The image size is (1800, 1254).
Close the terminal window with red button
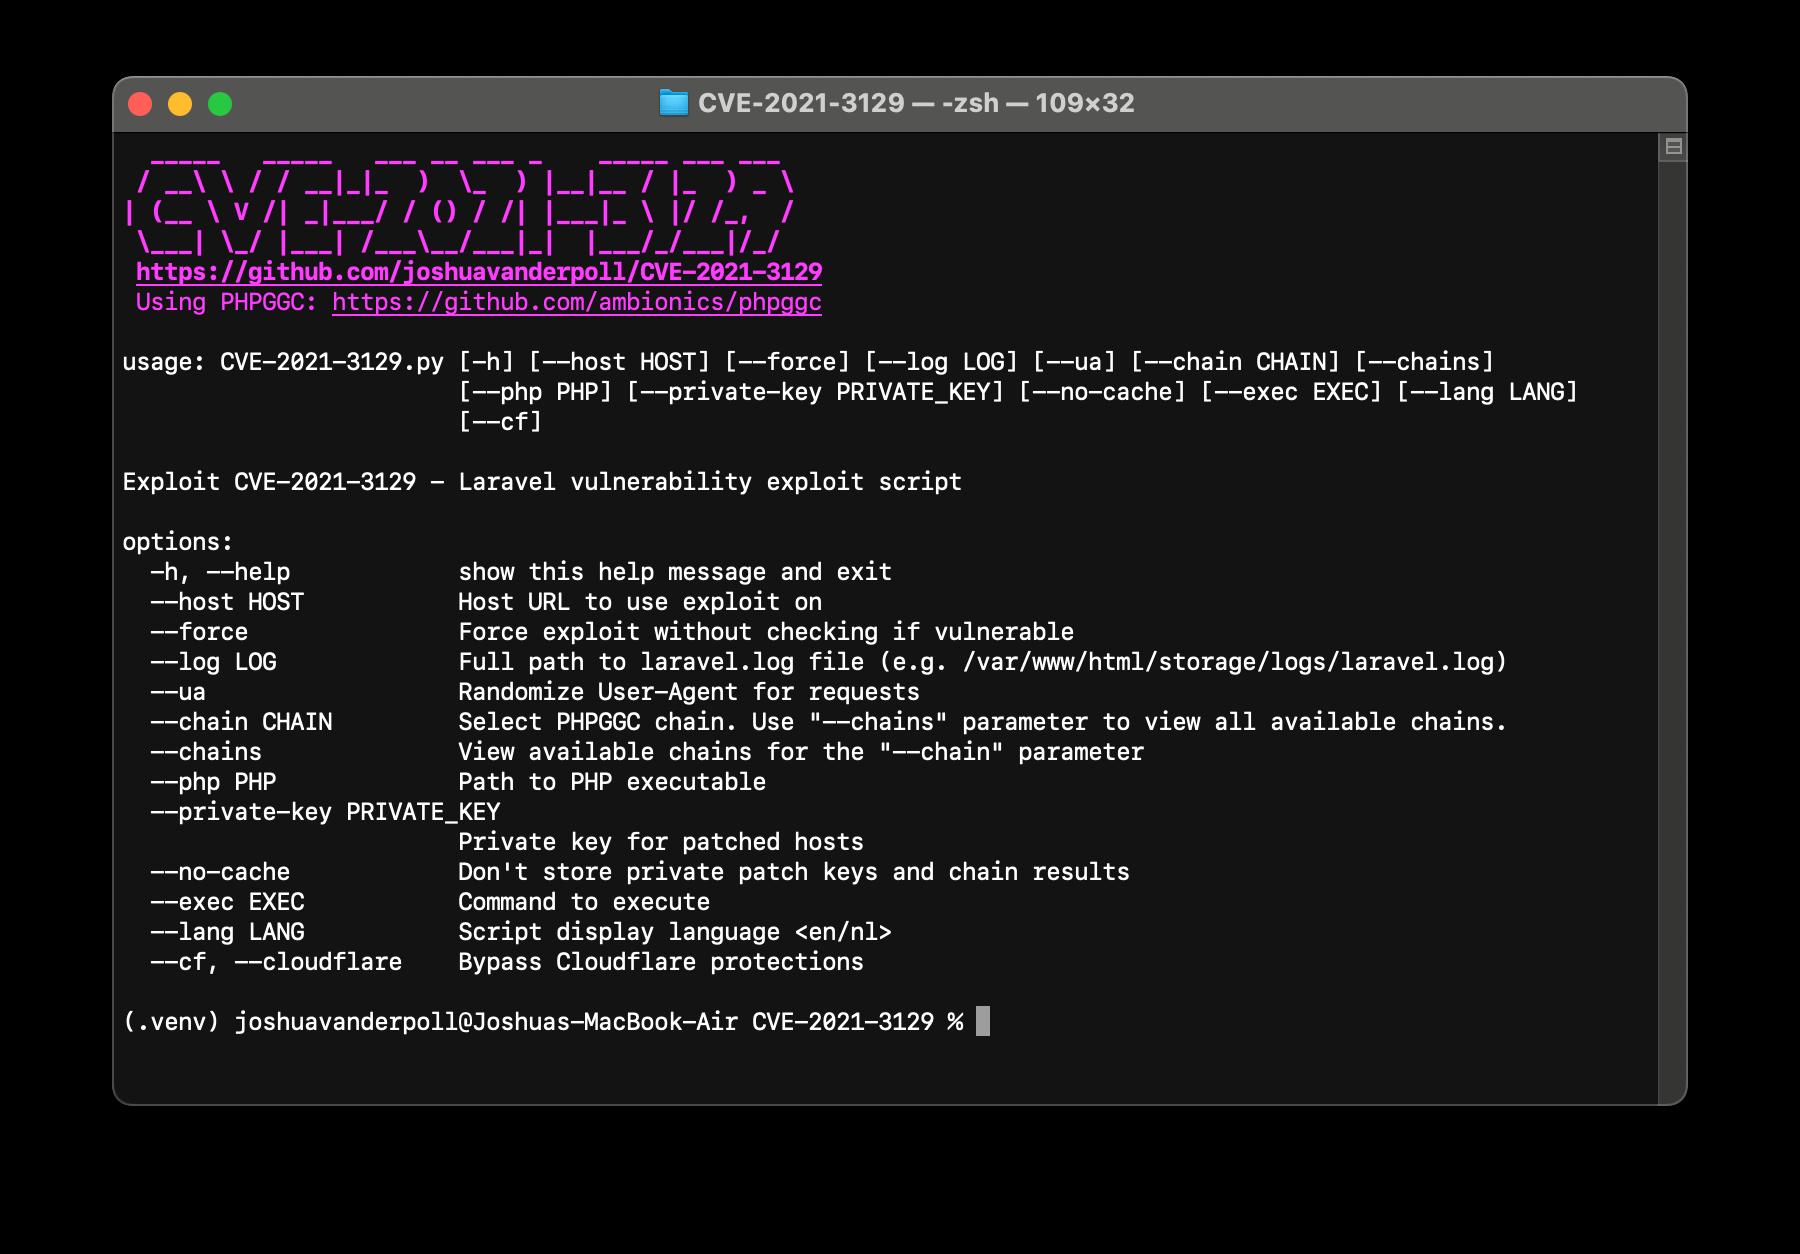pos(140,104)
